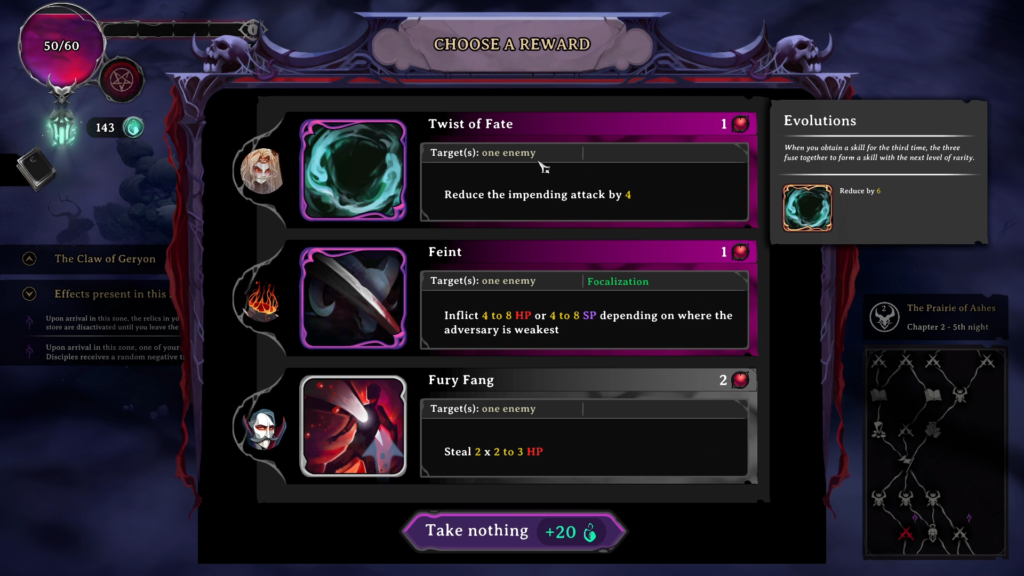The height and width of the screenshot is (576, 1024).
Task: Click the Feint title bar
Action: [x=588, y=252]
